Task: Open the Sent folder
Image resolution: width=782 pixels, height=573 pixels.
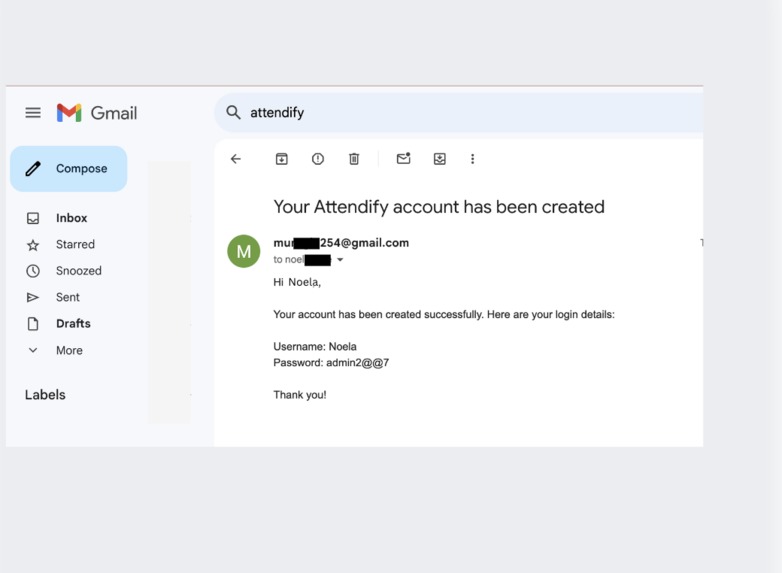Action: [68, 297]
